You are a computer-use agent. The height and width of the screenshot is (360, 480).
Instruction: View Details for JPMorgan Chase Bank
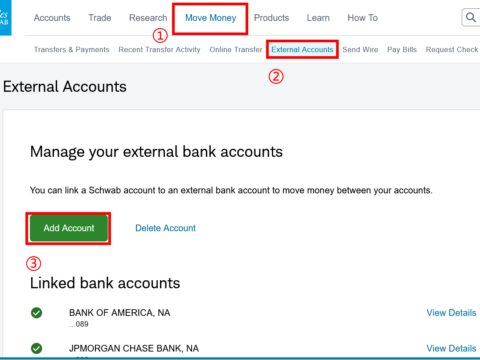pyautogui.click(x=451, y=349)
